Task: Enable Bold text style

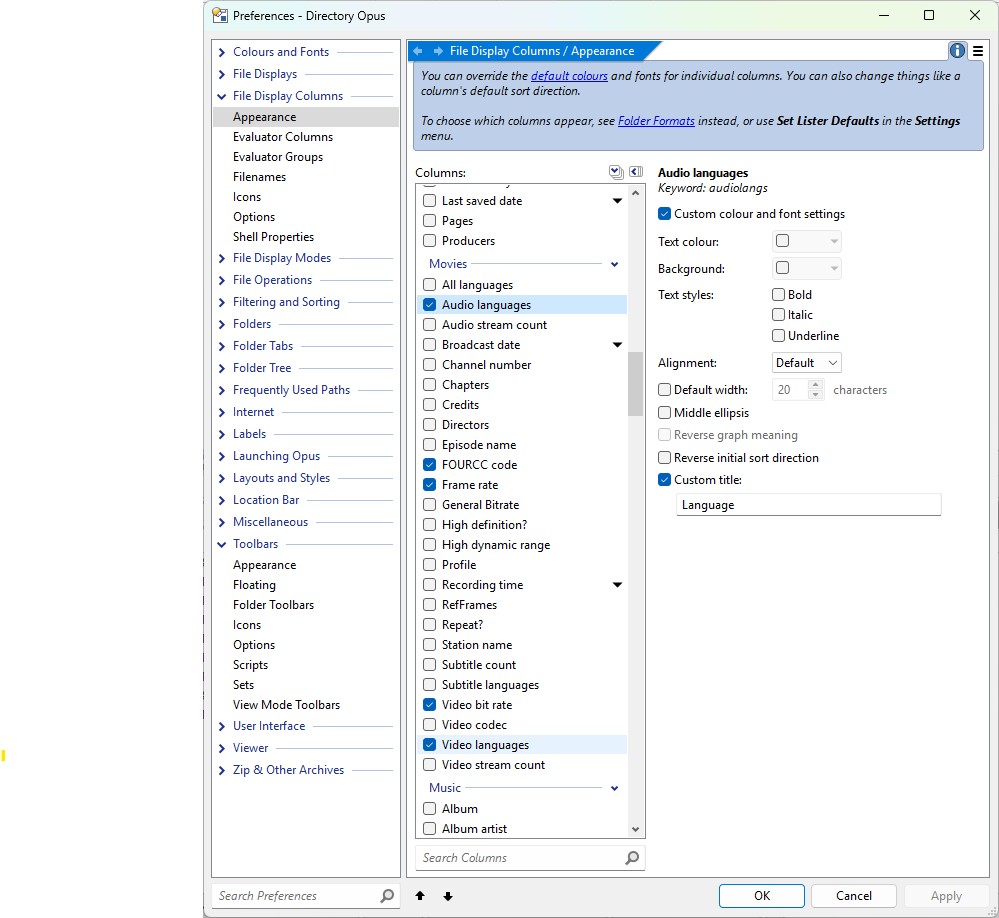Action: pyautogui.click(x=778, y=294)
